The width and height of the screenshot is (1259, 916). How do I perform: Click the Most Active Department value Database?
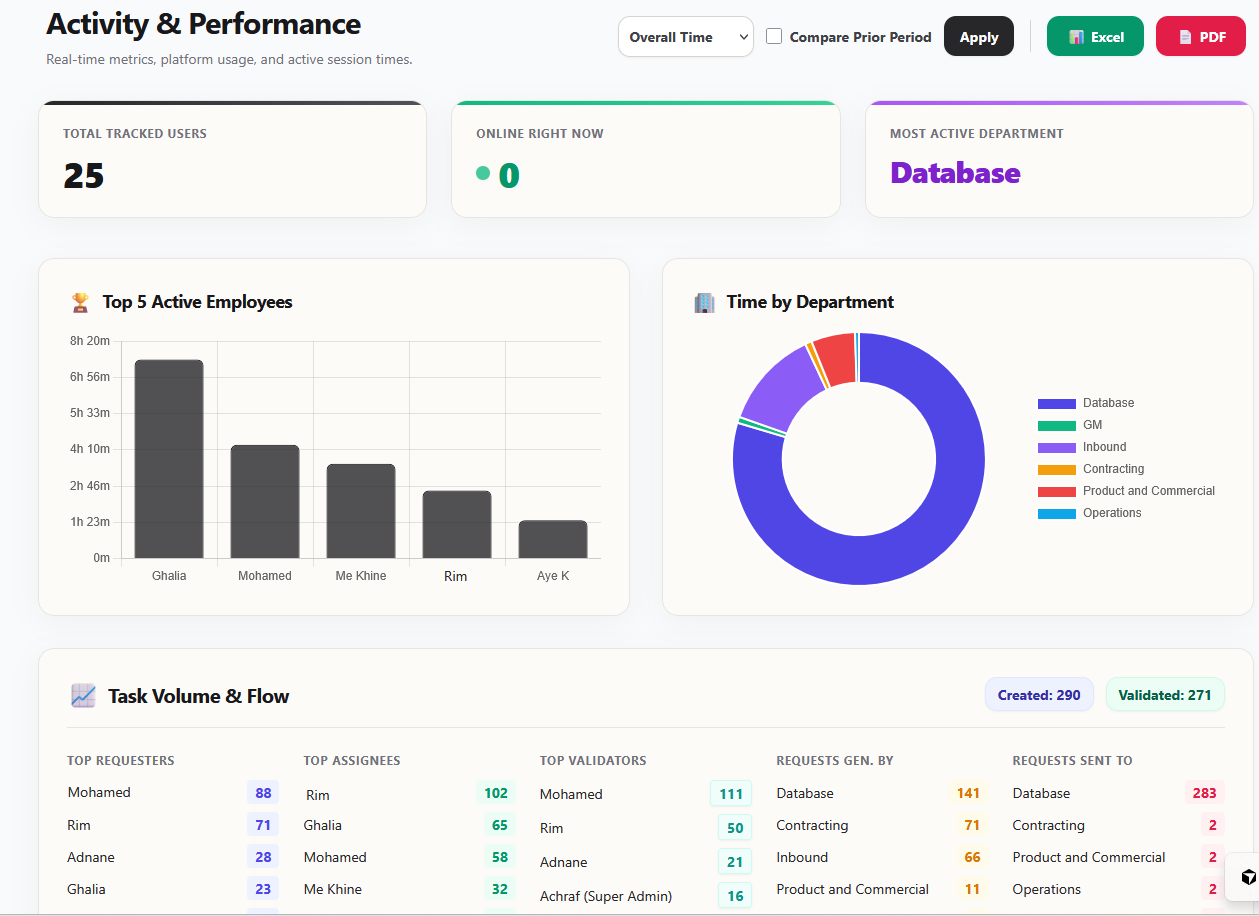pos(955,173)
